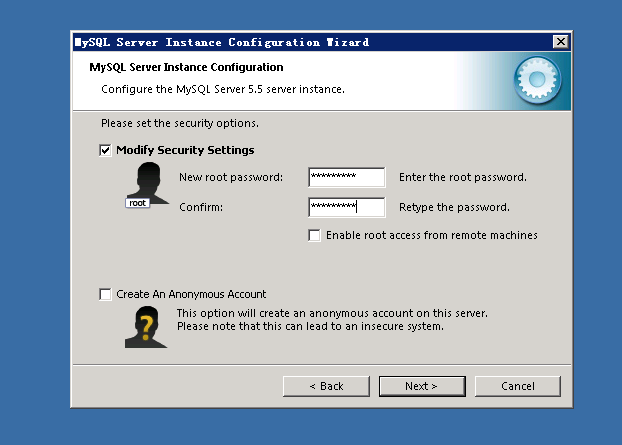Screen dimensions: 622x445
Task: Click the 'Retype the password.' hint text
Action: tap(454, 207)
